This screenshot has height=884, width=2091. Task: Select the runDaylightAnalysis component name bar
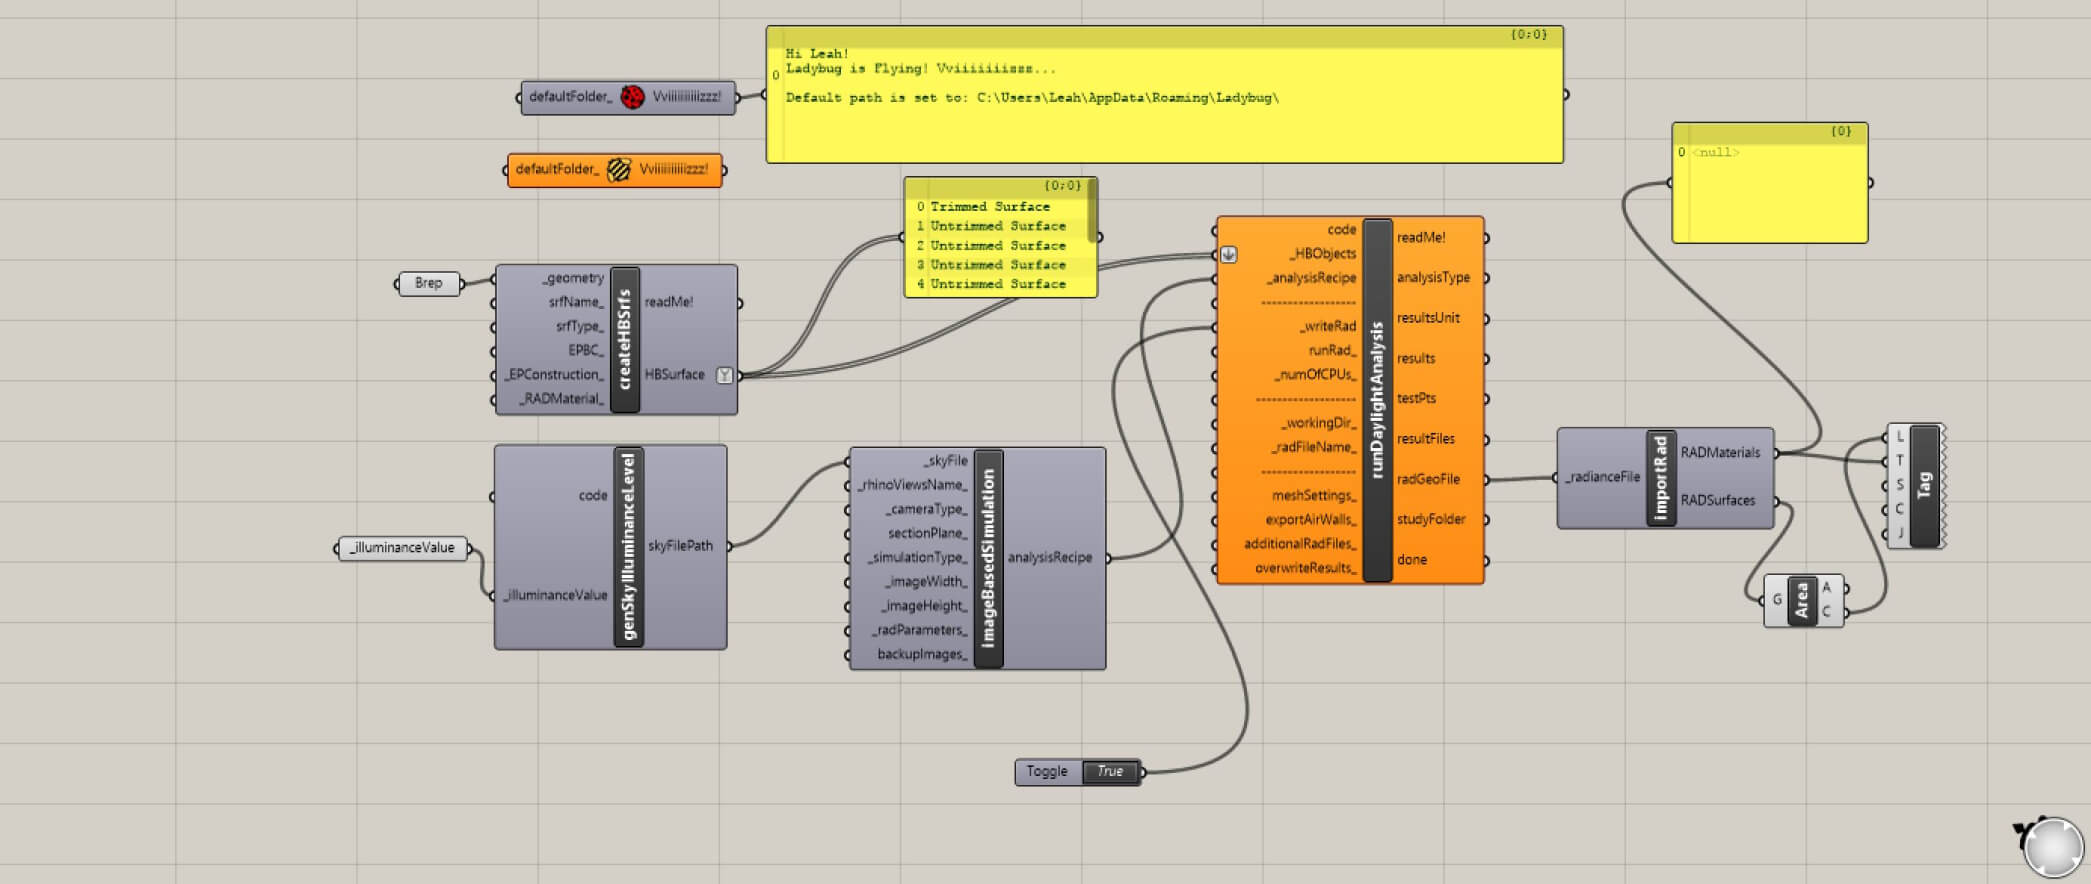click(x=1377, y=400)
